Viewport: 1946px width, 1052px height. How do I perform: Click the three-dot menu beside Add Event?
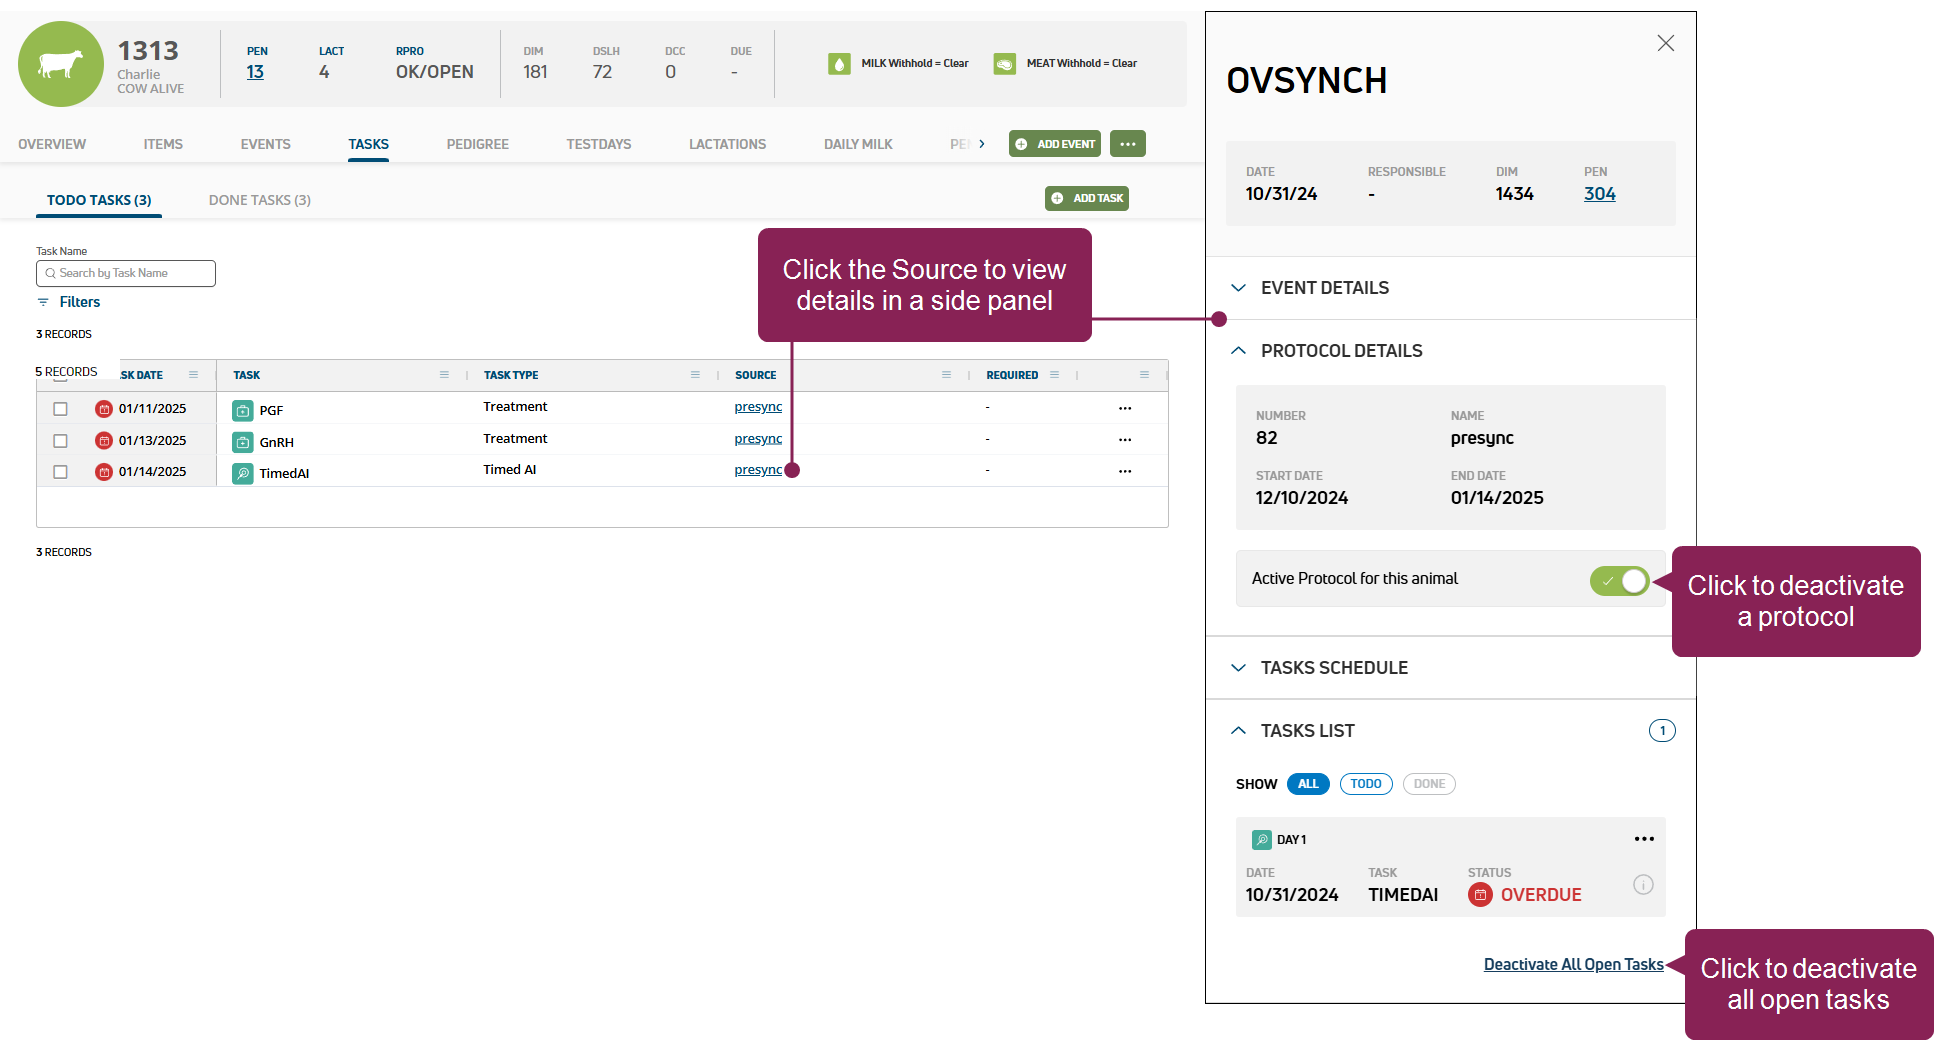tap(1127, 144)
